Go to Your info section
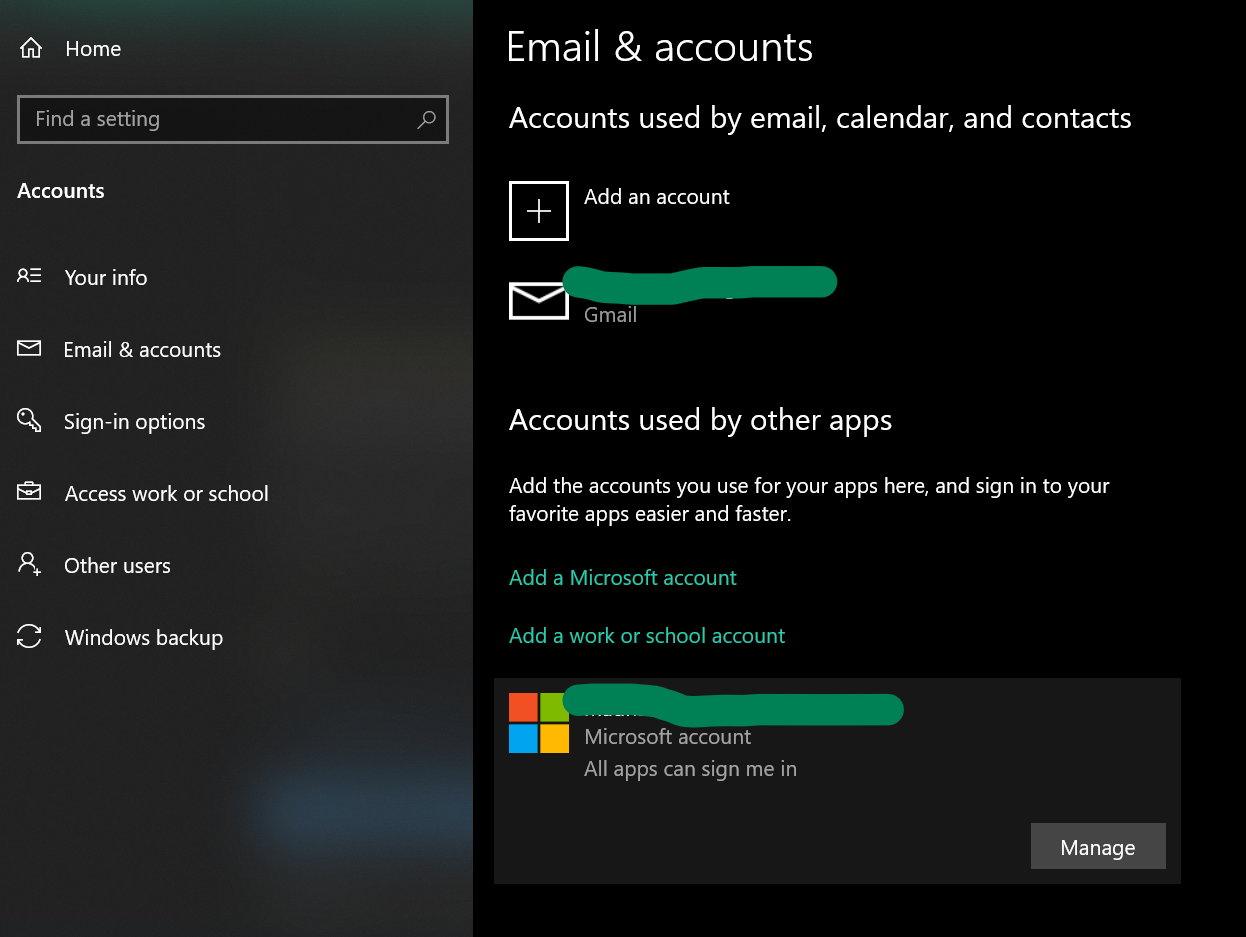The width and height of the screenshot is (1246, 937). 106,278
